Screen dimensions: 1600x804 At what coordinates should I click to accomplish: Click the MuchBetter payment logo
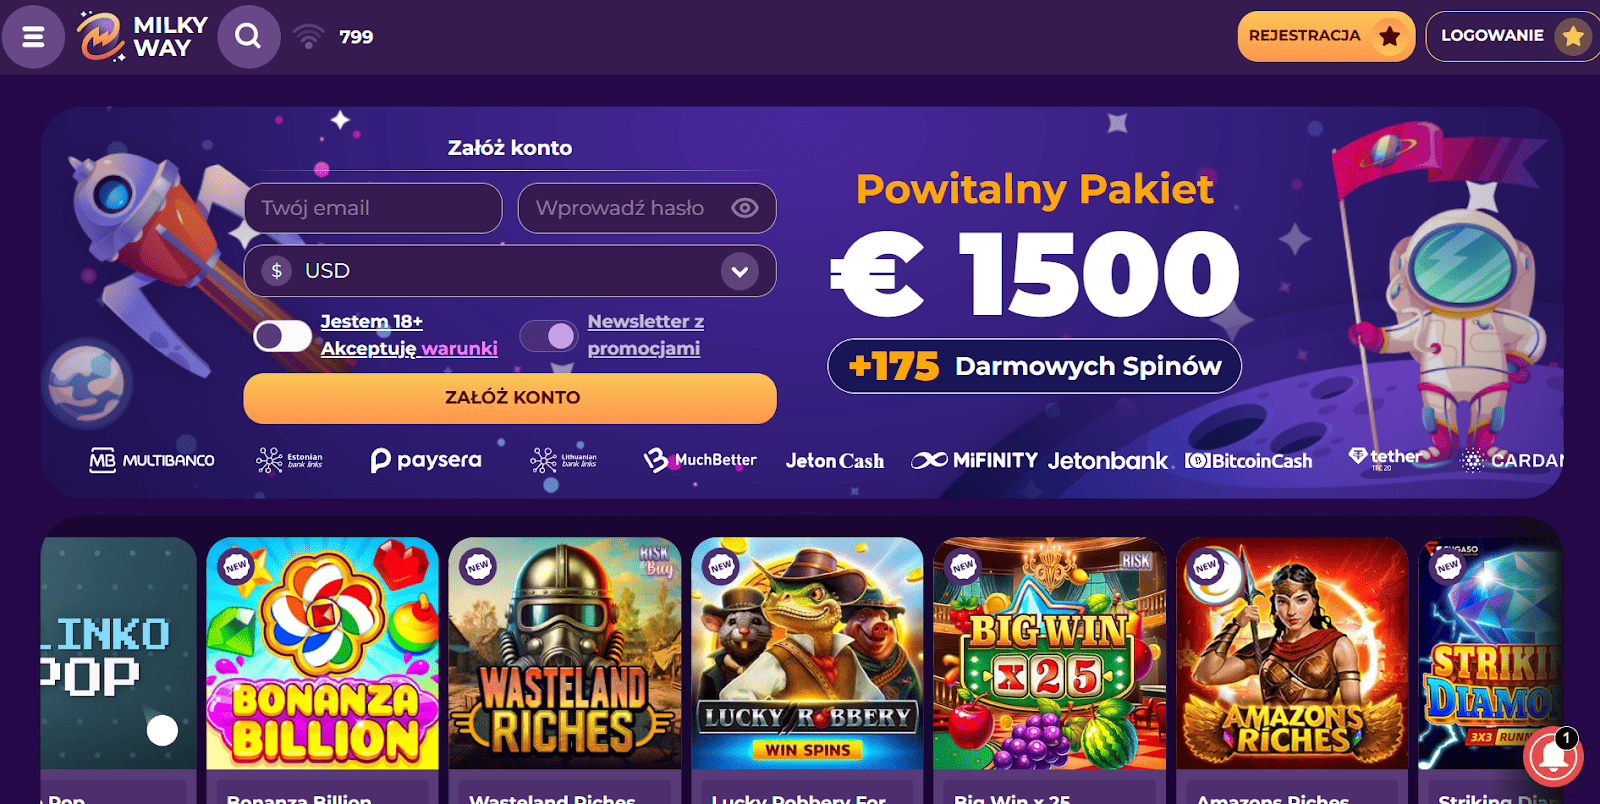click(x=700, y=460)
